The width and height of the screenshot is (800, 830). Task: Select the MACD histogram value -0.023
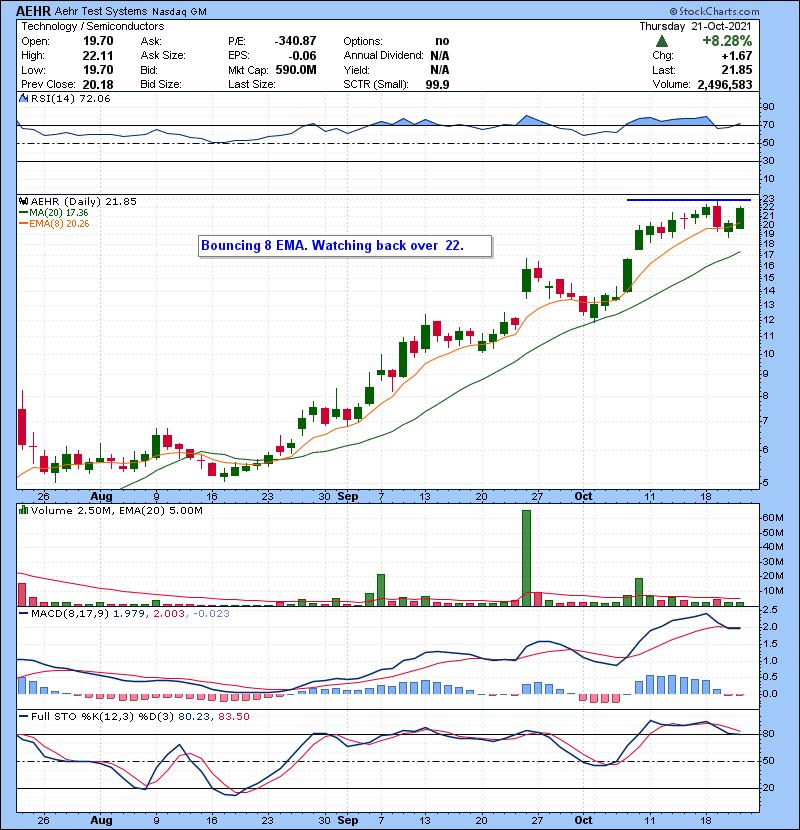point(211,614)
